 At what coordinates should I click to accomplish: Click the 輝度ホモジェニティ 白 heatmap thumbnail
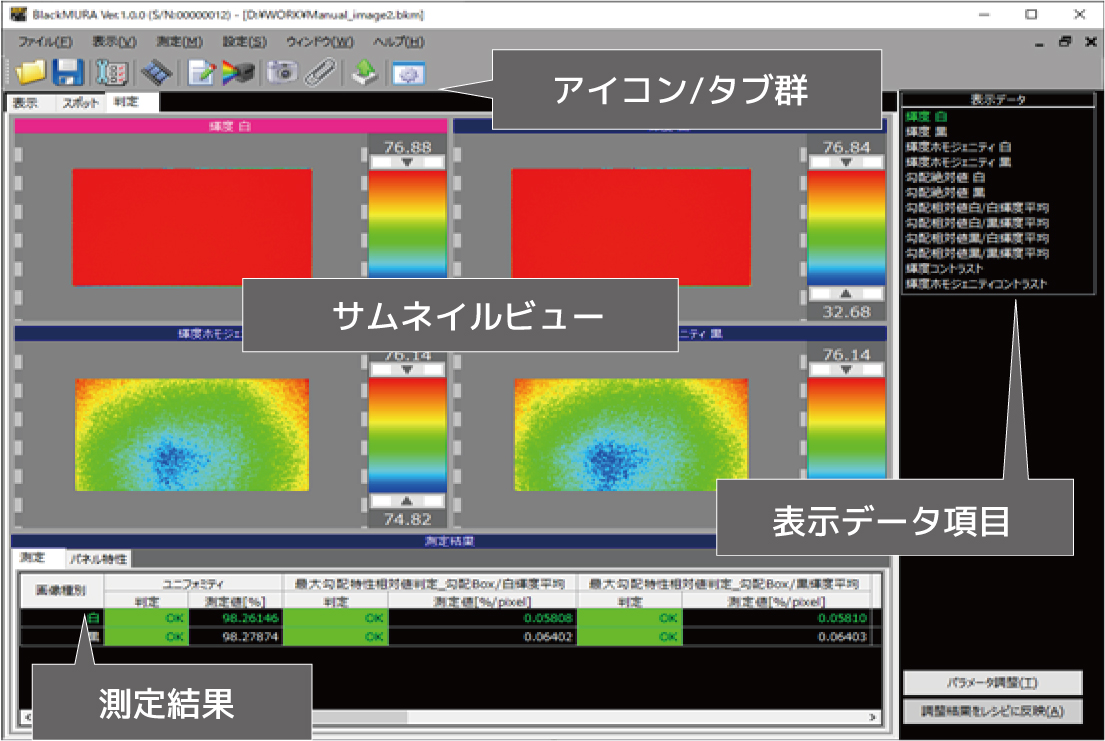tap(192, 435)
